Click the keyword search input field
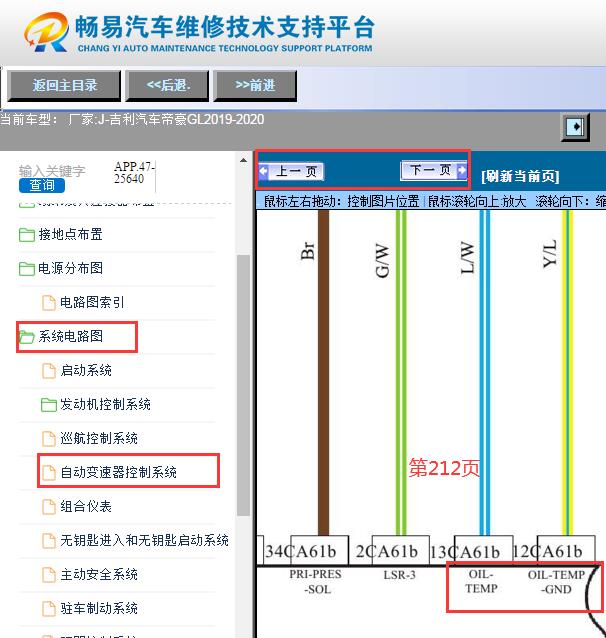 point(52,171)
